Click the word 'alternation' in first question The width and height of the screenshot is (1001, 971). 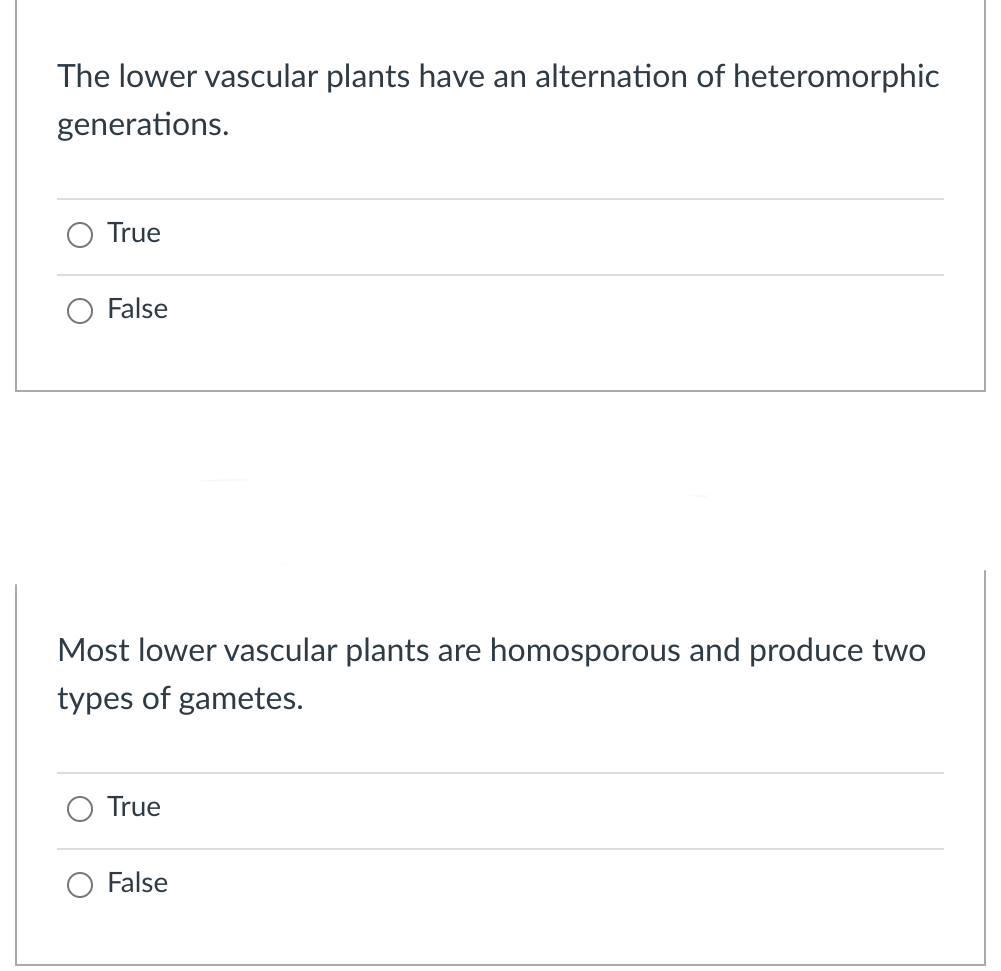tap(610, 77)
